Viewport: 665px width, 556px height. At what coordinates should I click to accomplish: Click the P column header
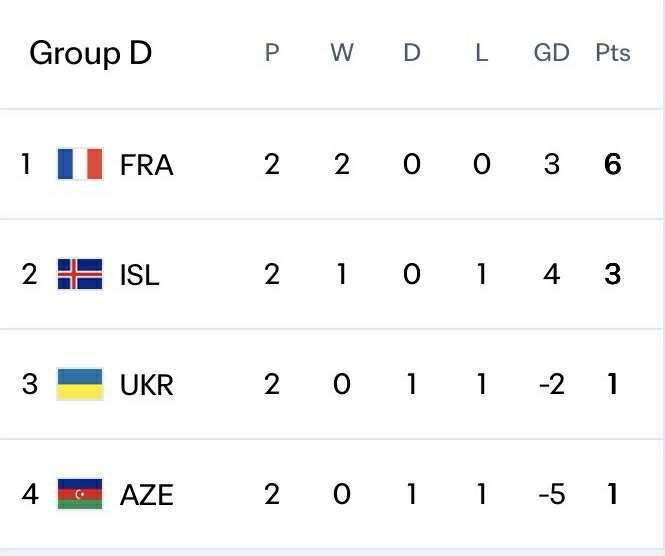tap(272, 53)
